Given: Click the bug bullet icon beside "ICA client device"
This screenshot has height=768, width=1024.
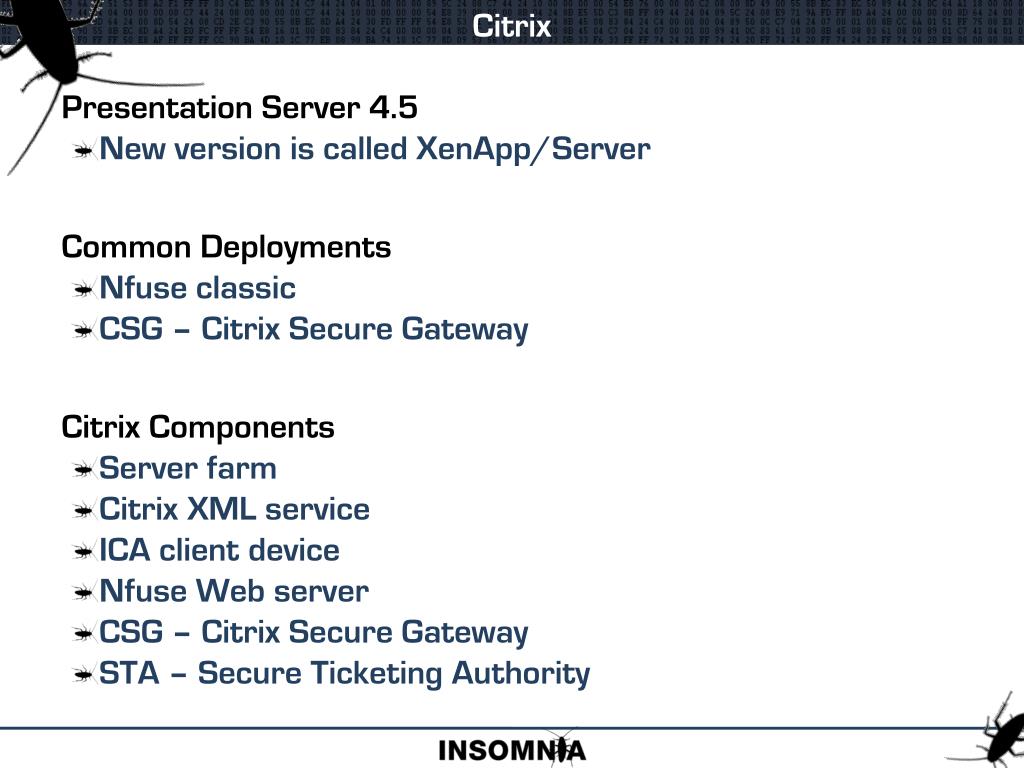Looking at the screenshot, I should point(83,552).
